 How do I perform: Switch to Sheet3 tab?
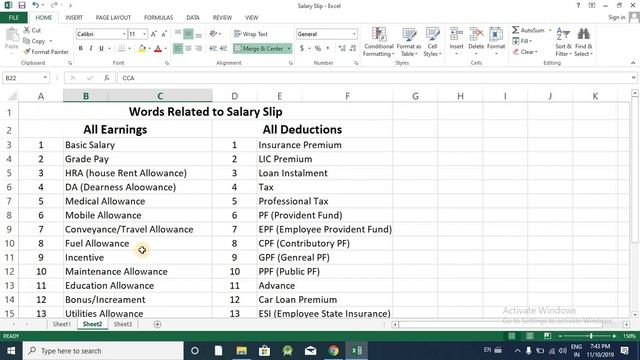pyautogui.click(x=123, y=324)
